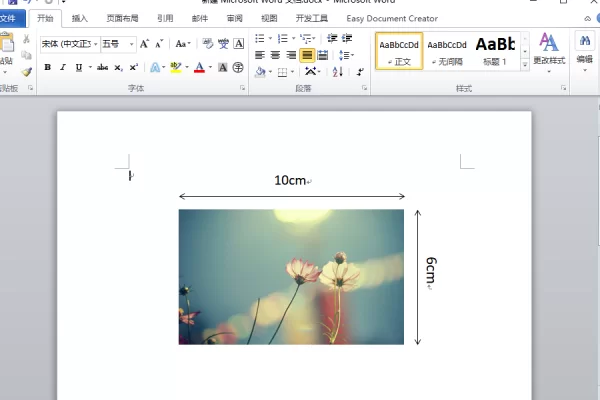This screenshot has width=600, height=400.
Task: Expand the font size dropdown
Action: pos(131,44)
